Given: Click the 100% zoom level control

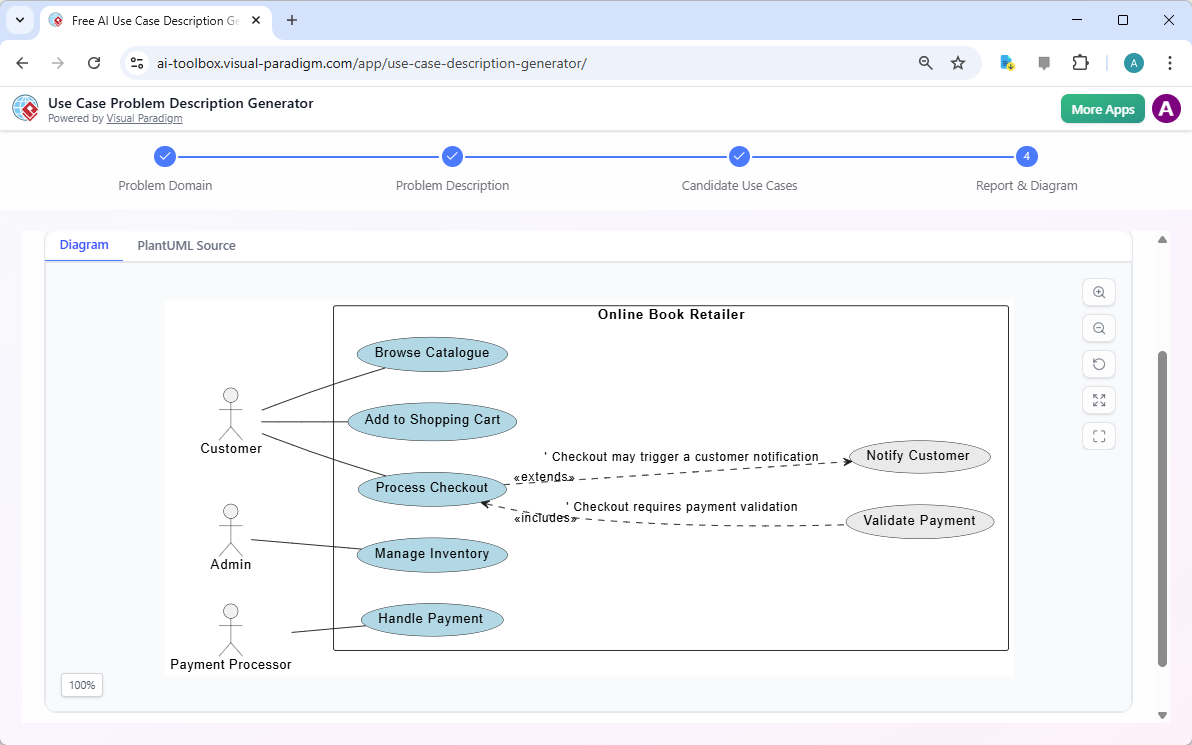Looking at the screenshot, I should coord(81,685).
